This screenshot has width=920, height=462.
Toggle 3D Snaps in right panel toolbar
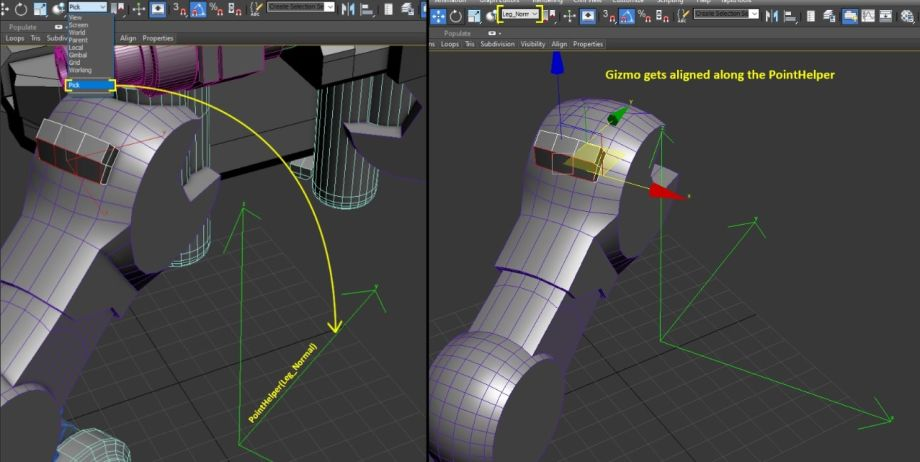(x=609, y=16)
